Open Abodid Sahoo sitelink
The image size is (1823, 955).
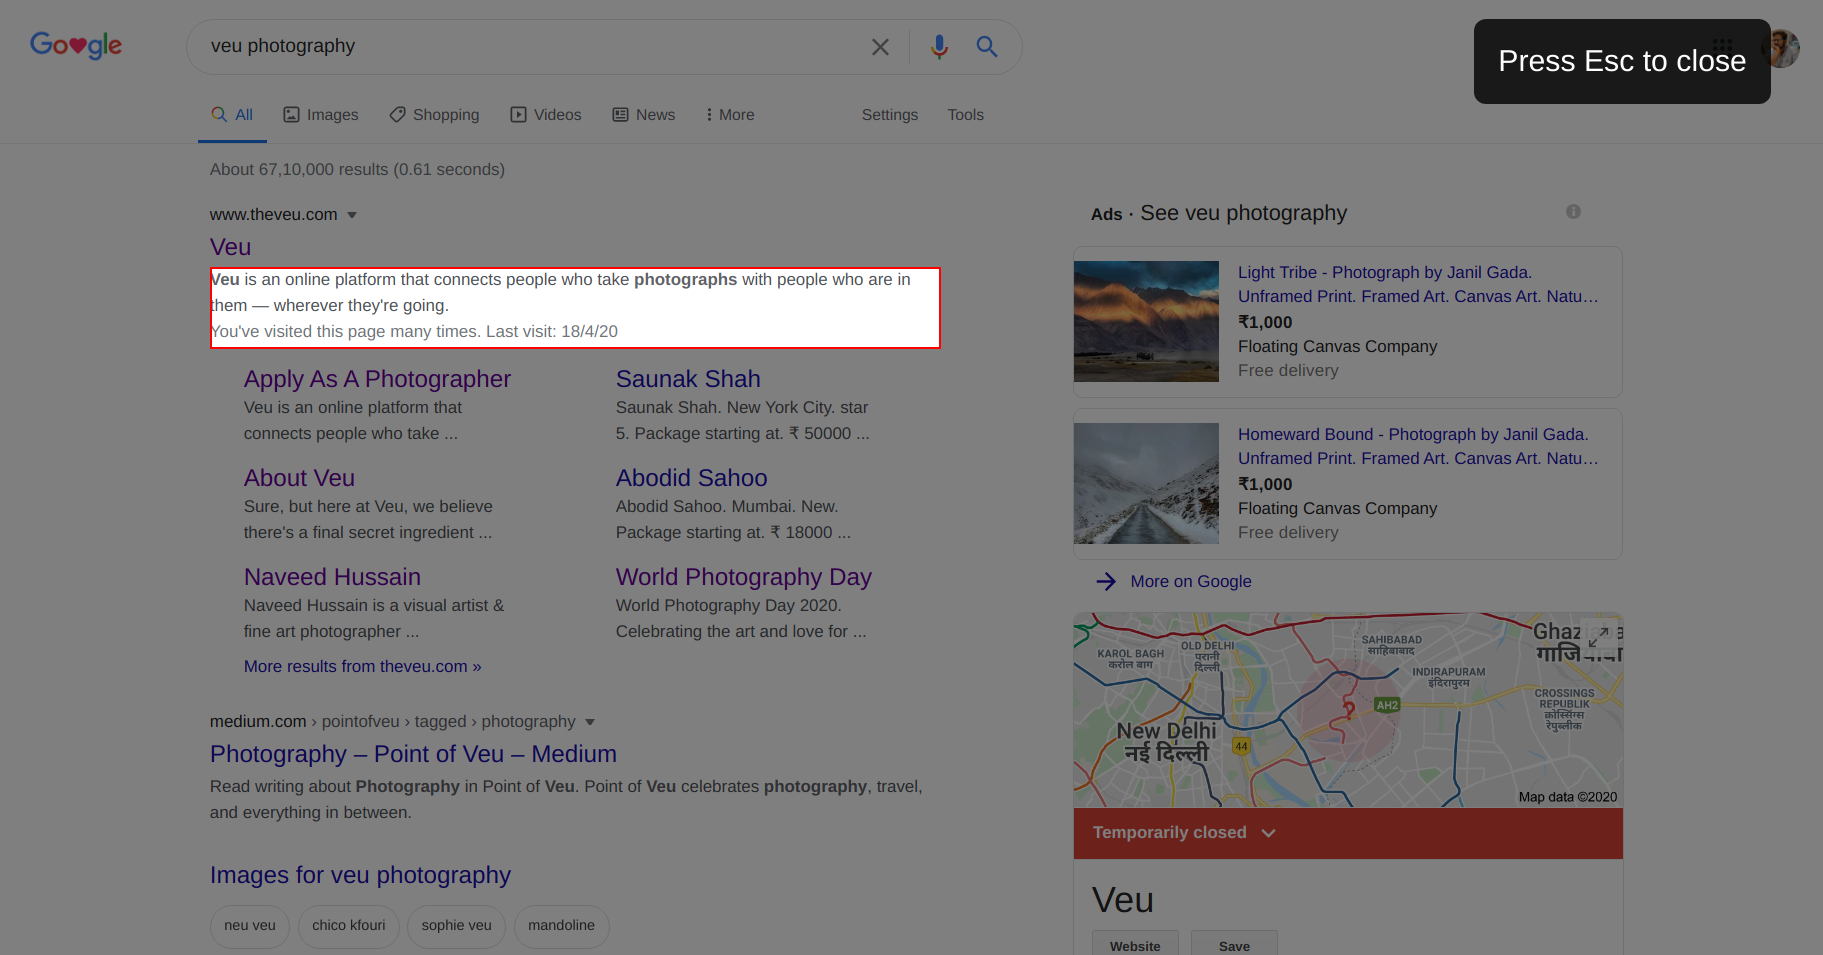pyautogui.click(x=691, y=478)
